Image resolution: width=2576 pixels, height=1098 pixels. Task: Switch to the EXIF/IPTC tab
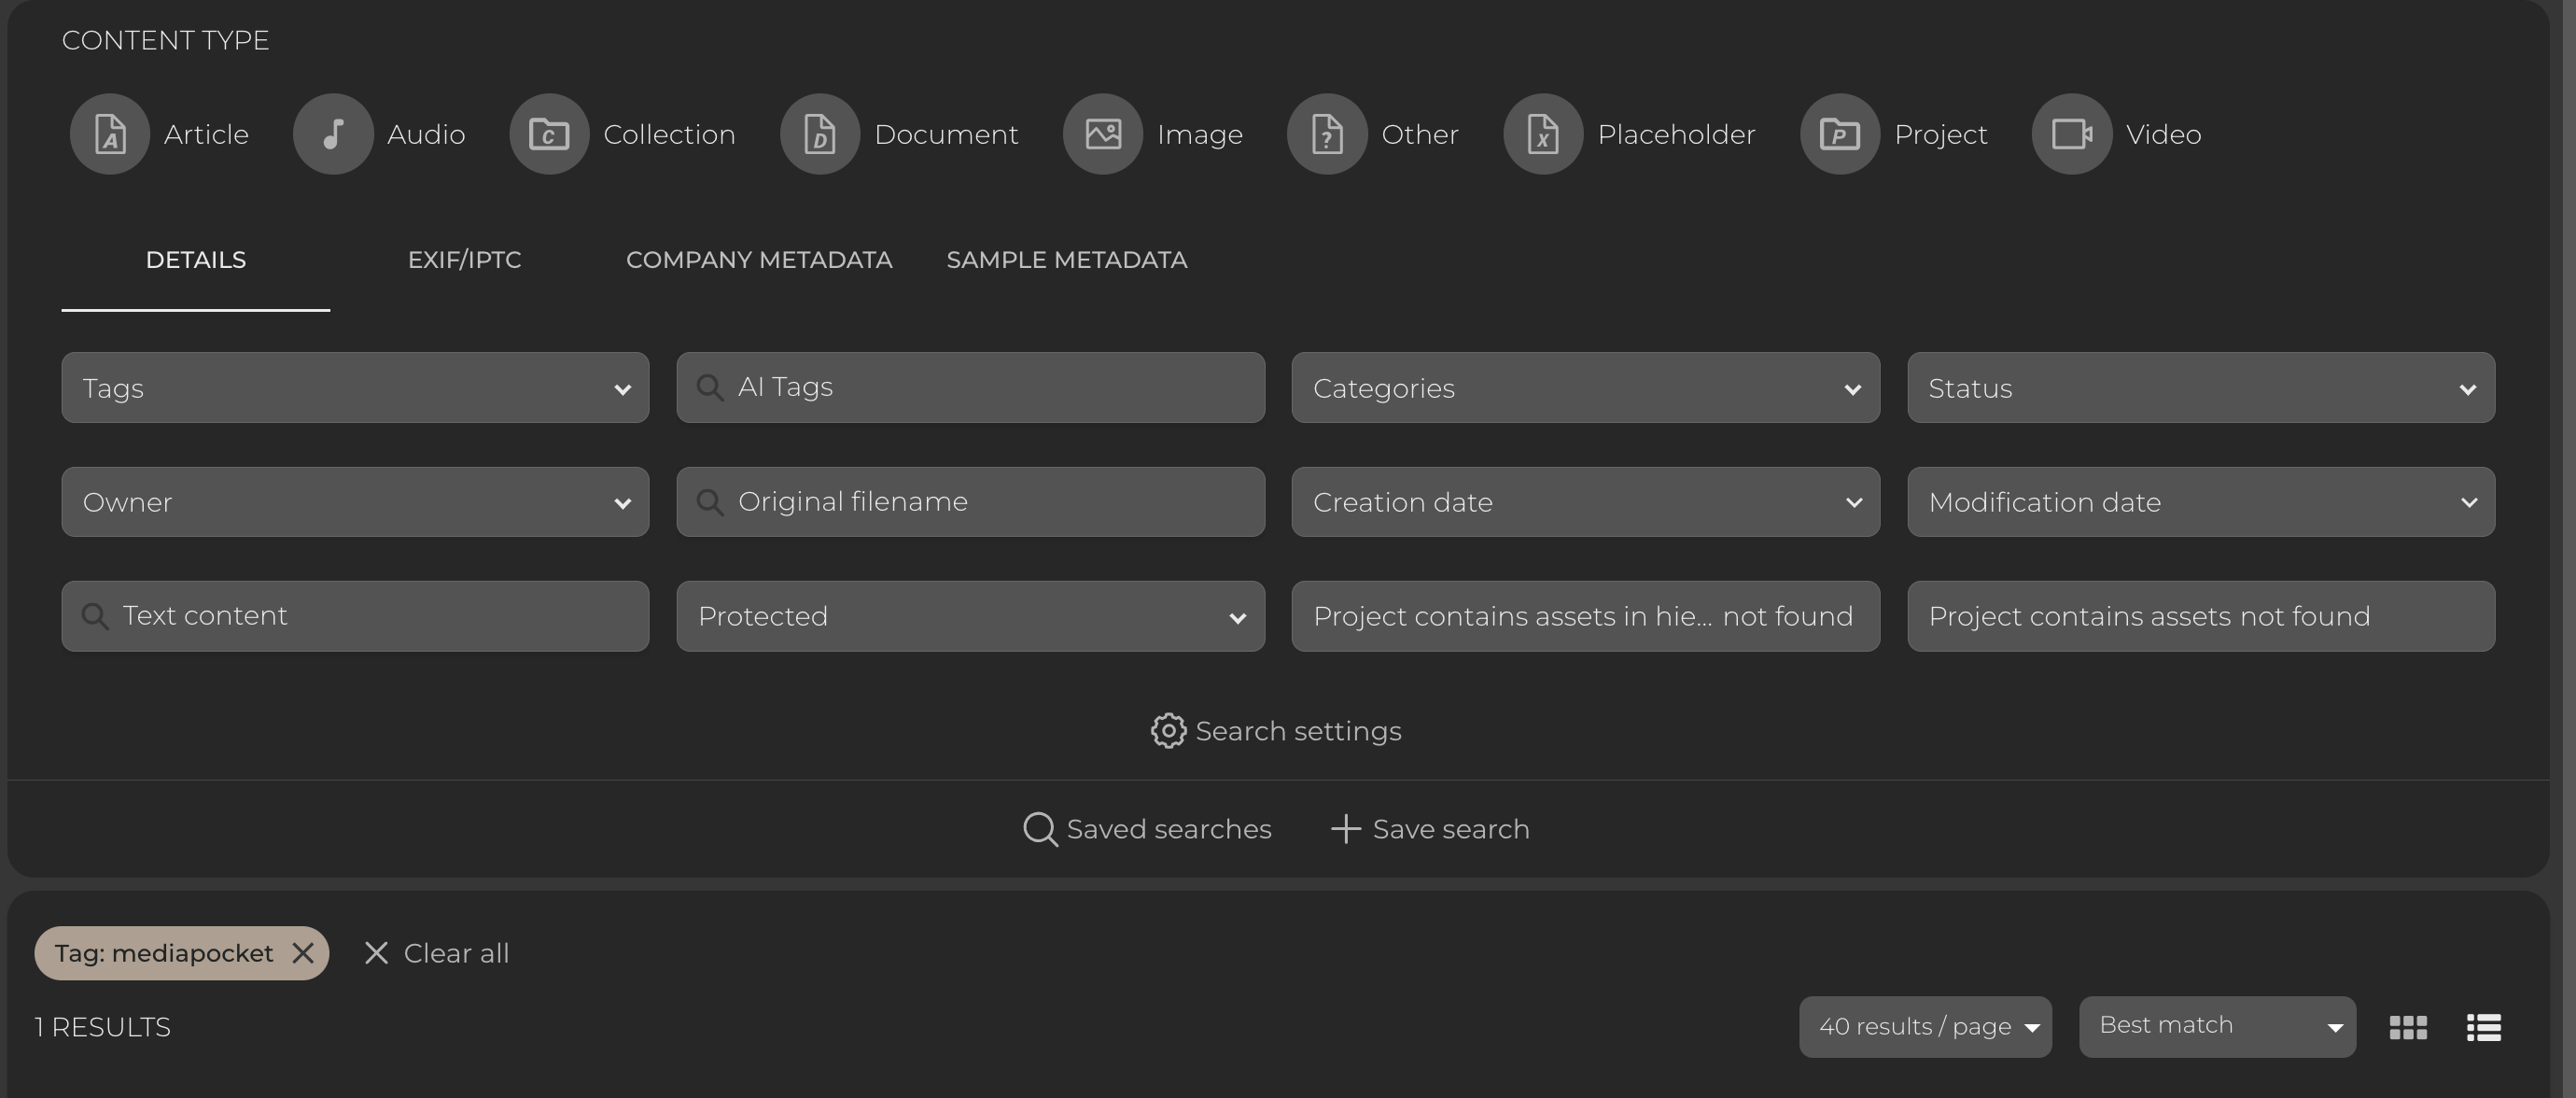464,260
